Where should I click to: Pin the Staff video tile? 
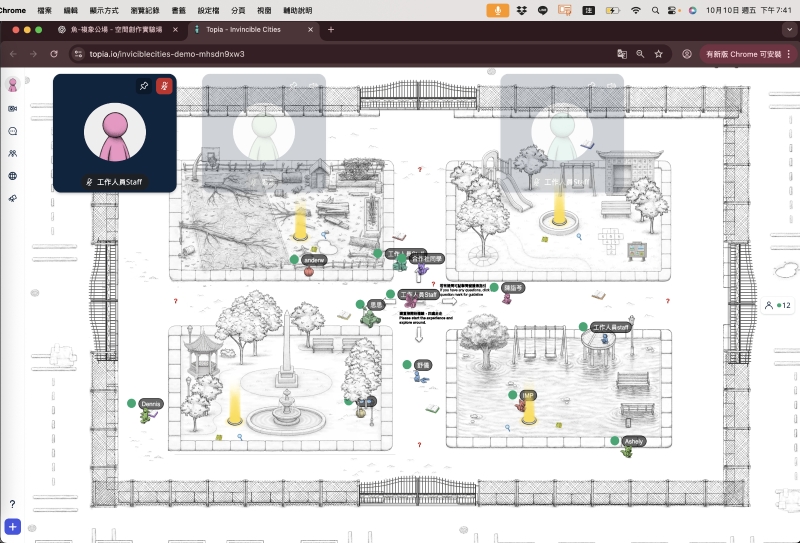click(x=144, y=86)
